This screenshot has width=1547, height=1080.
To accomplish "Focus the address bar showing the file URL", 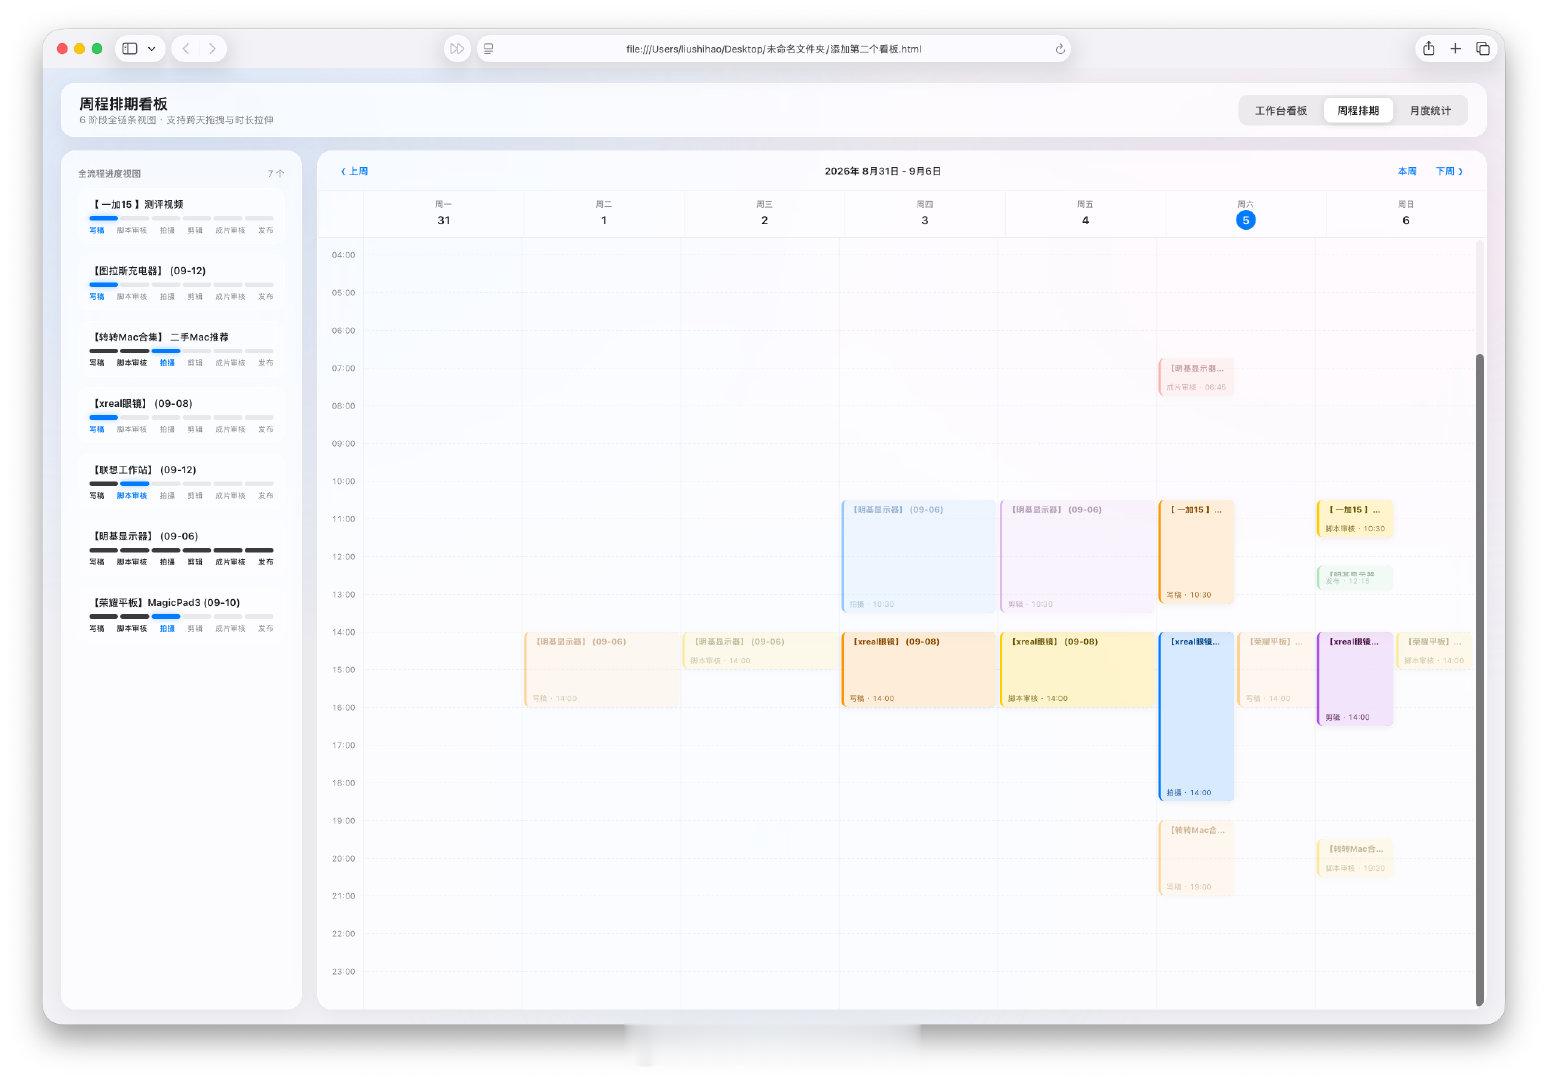I will point(773,48).
